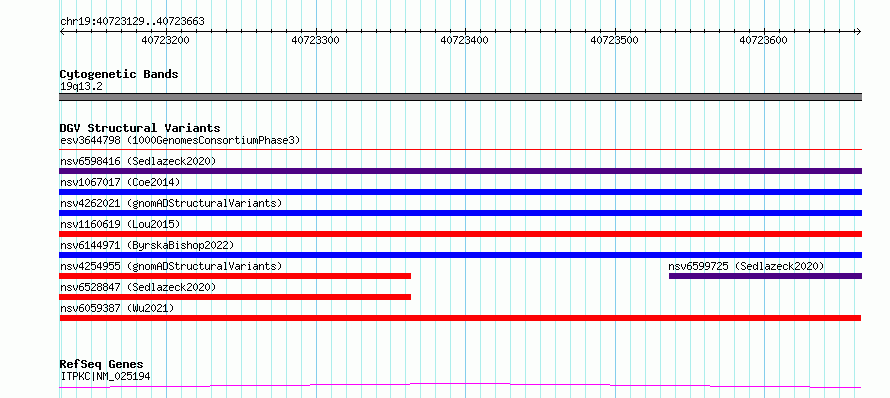This screenshot has width=890, height=398.
Task: Click the left arrowhead of the ruler
Action: point(62,32)
